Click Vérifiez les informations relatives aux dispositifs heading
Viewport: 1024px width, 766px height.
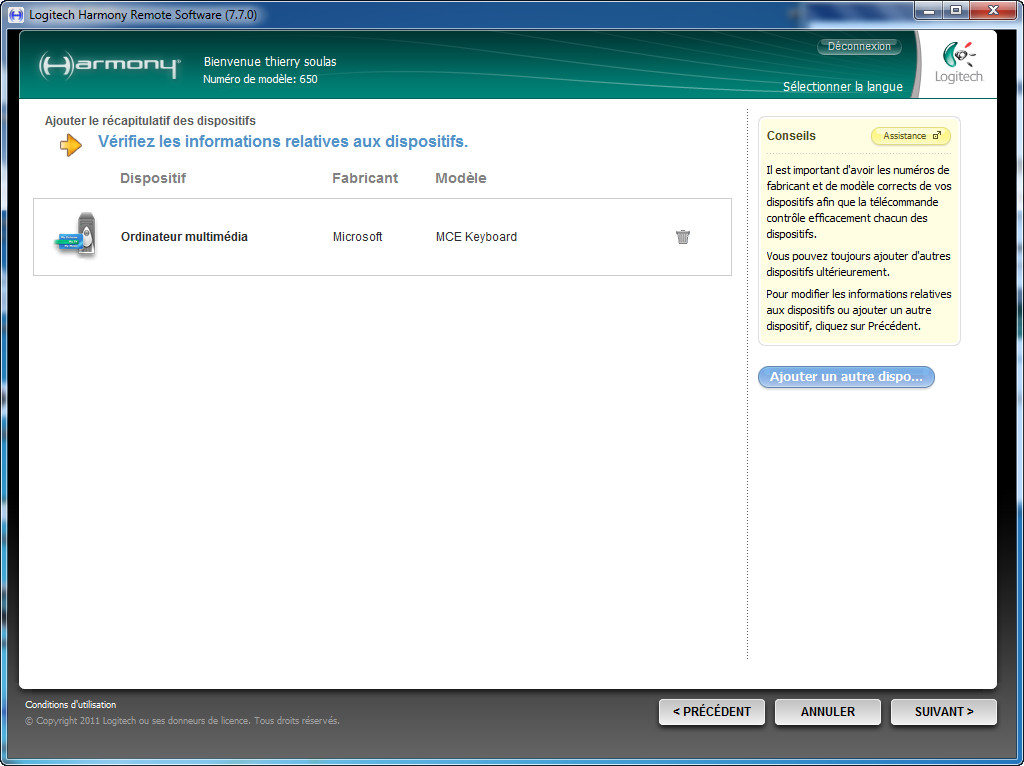tap(283, 142)
